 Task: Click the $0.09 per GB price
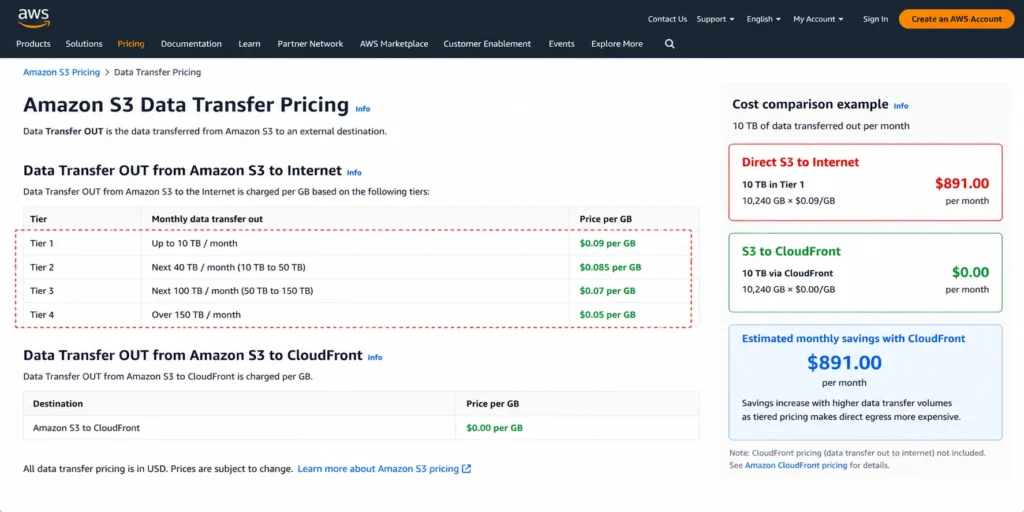(607, 244)
